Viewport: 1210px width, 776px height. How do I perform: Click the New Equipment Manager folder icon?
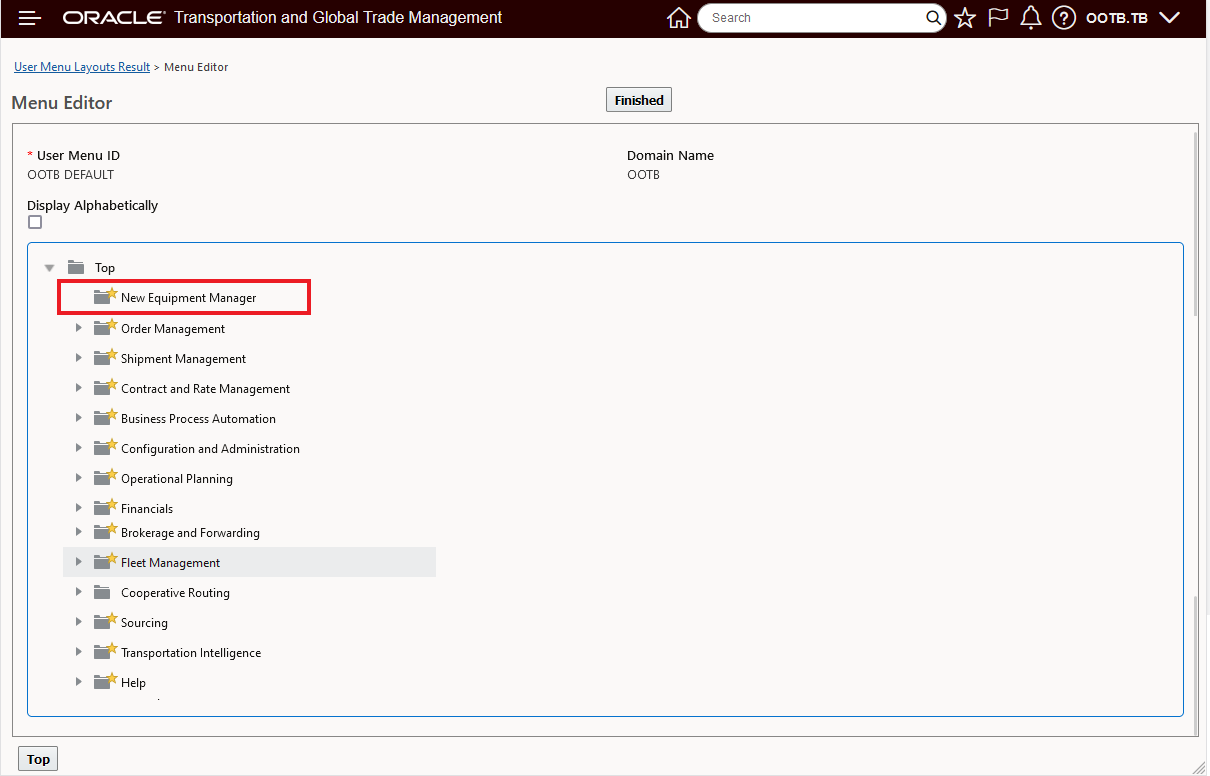104,297
